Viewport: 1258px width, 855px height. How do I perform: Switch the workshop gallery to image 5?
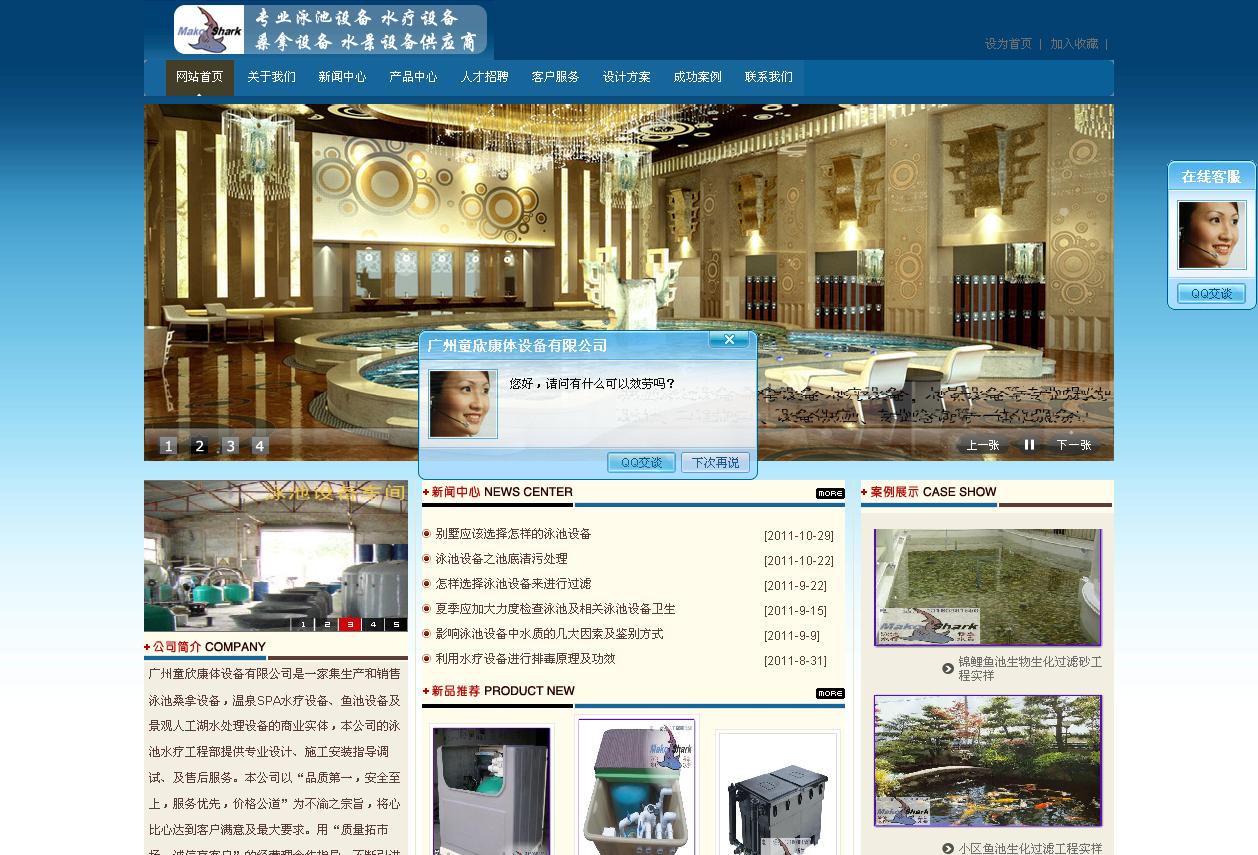[396, 623]
